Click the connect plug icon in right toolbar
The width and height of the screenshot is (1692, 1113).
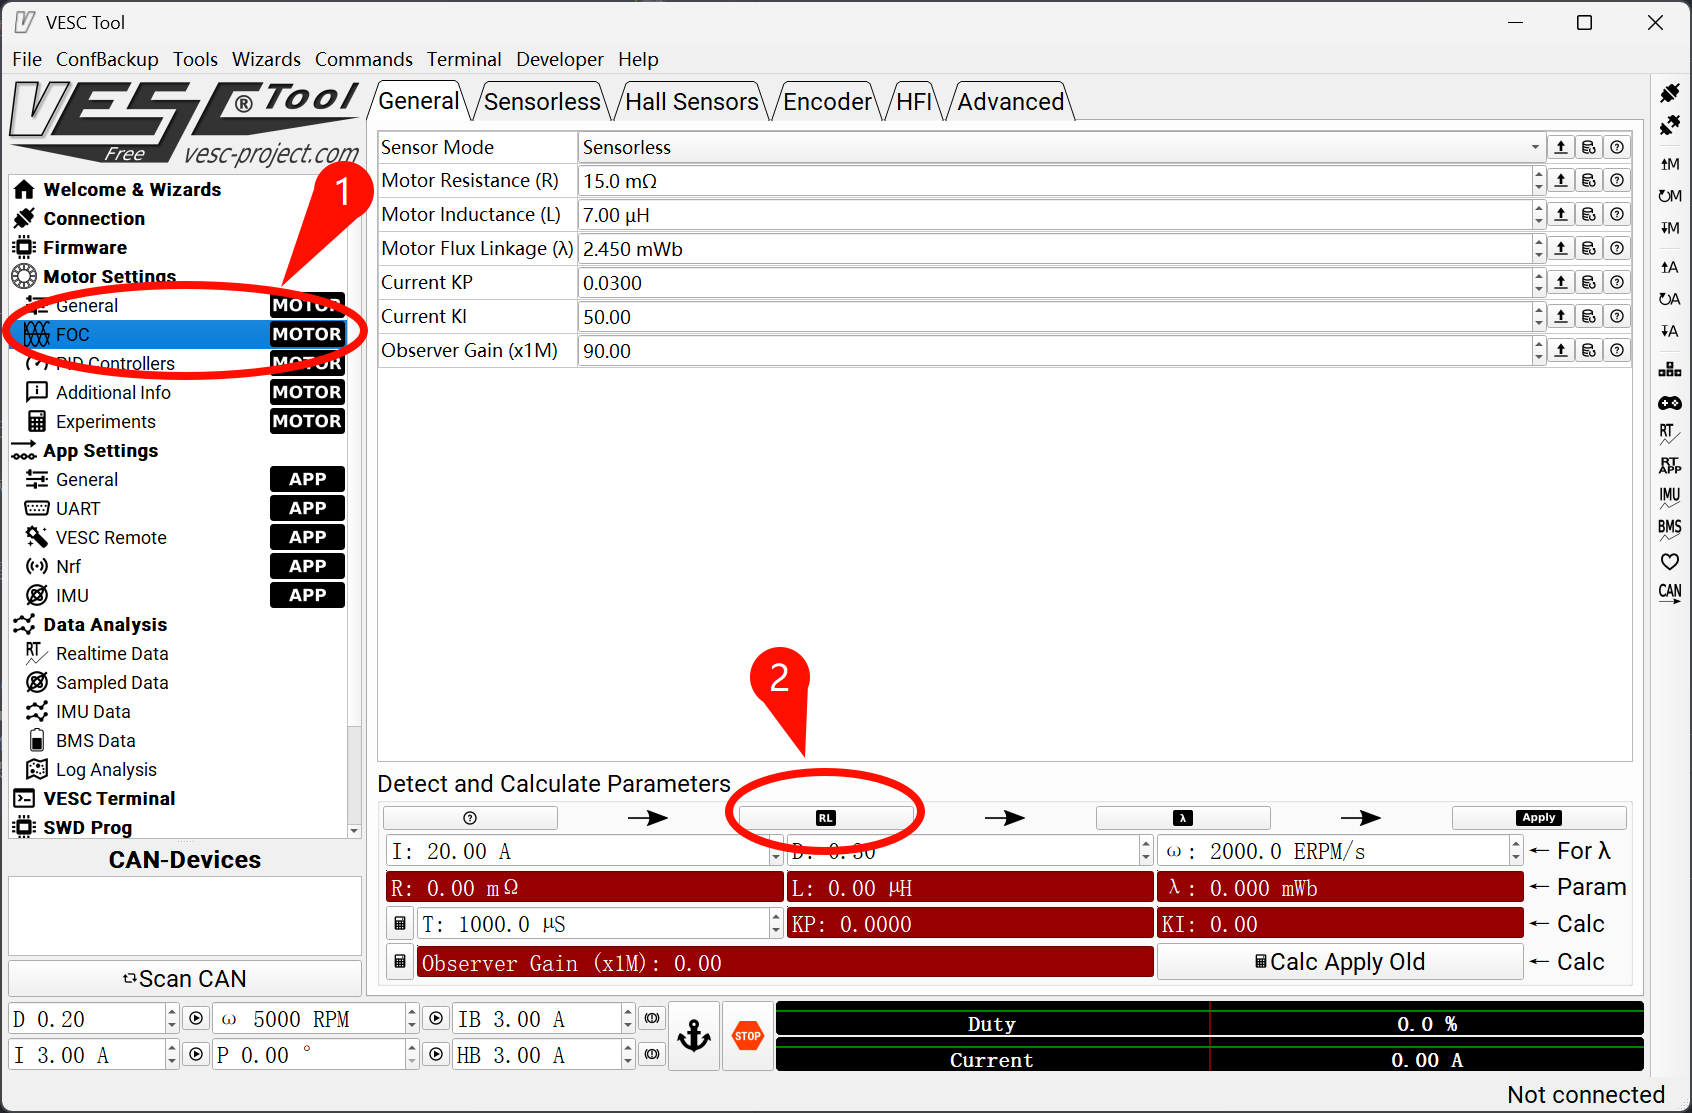(1669, 94)
